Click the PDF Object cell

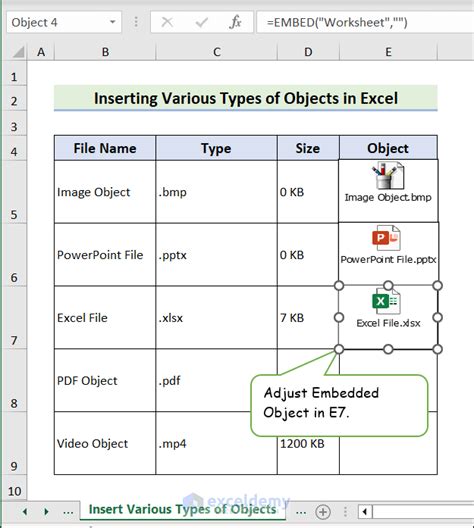coord(105,381)
